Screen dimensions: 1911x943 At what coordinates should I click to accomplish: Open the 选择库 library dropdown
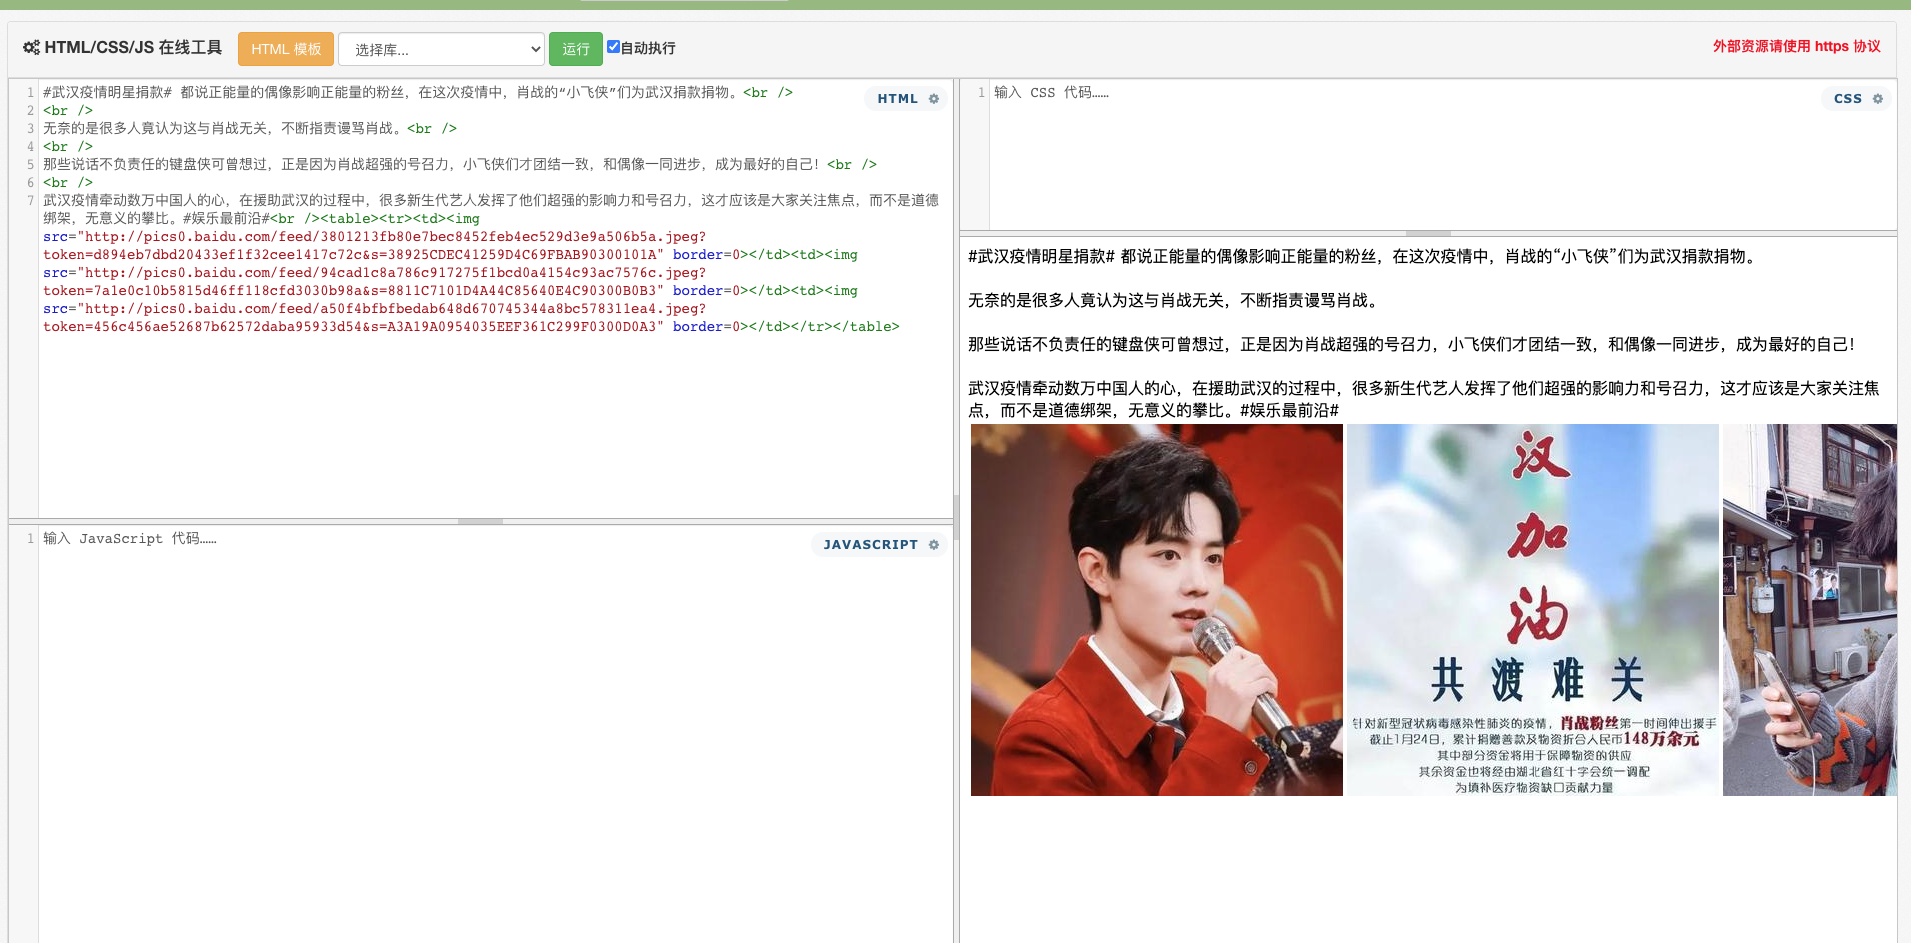click(441, 49)
